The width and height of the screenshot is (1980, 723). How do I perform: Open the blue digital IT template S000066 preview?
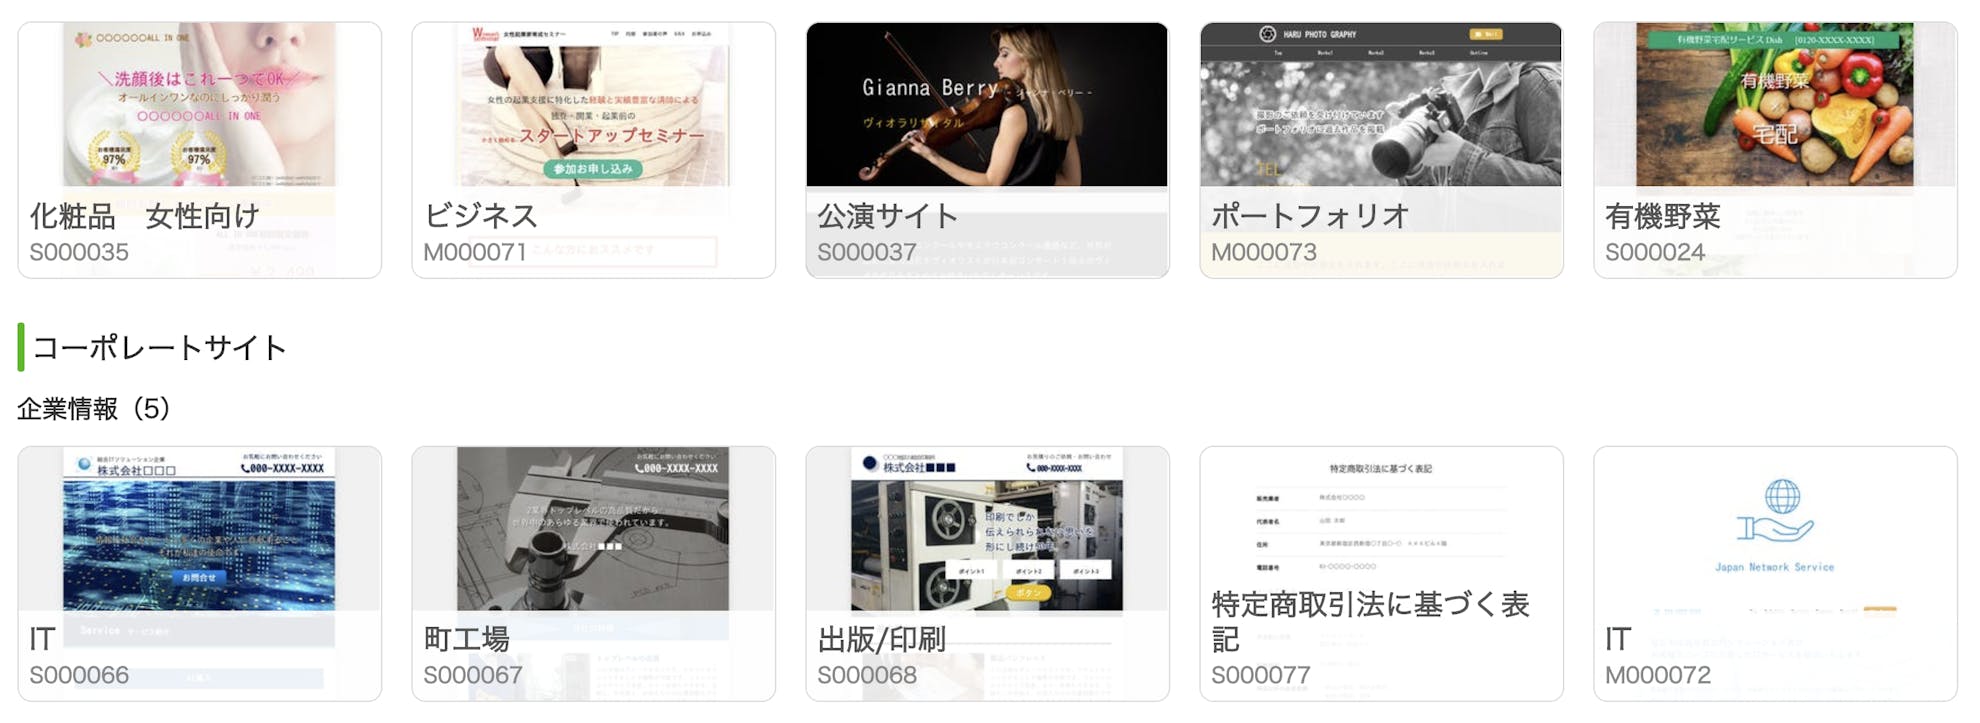199,530
